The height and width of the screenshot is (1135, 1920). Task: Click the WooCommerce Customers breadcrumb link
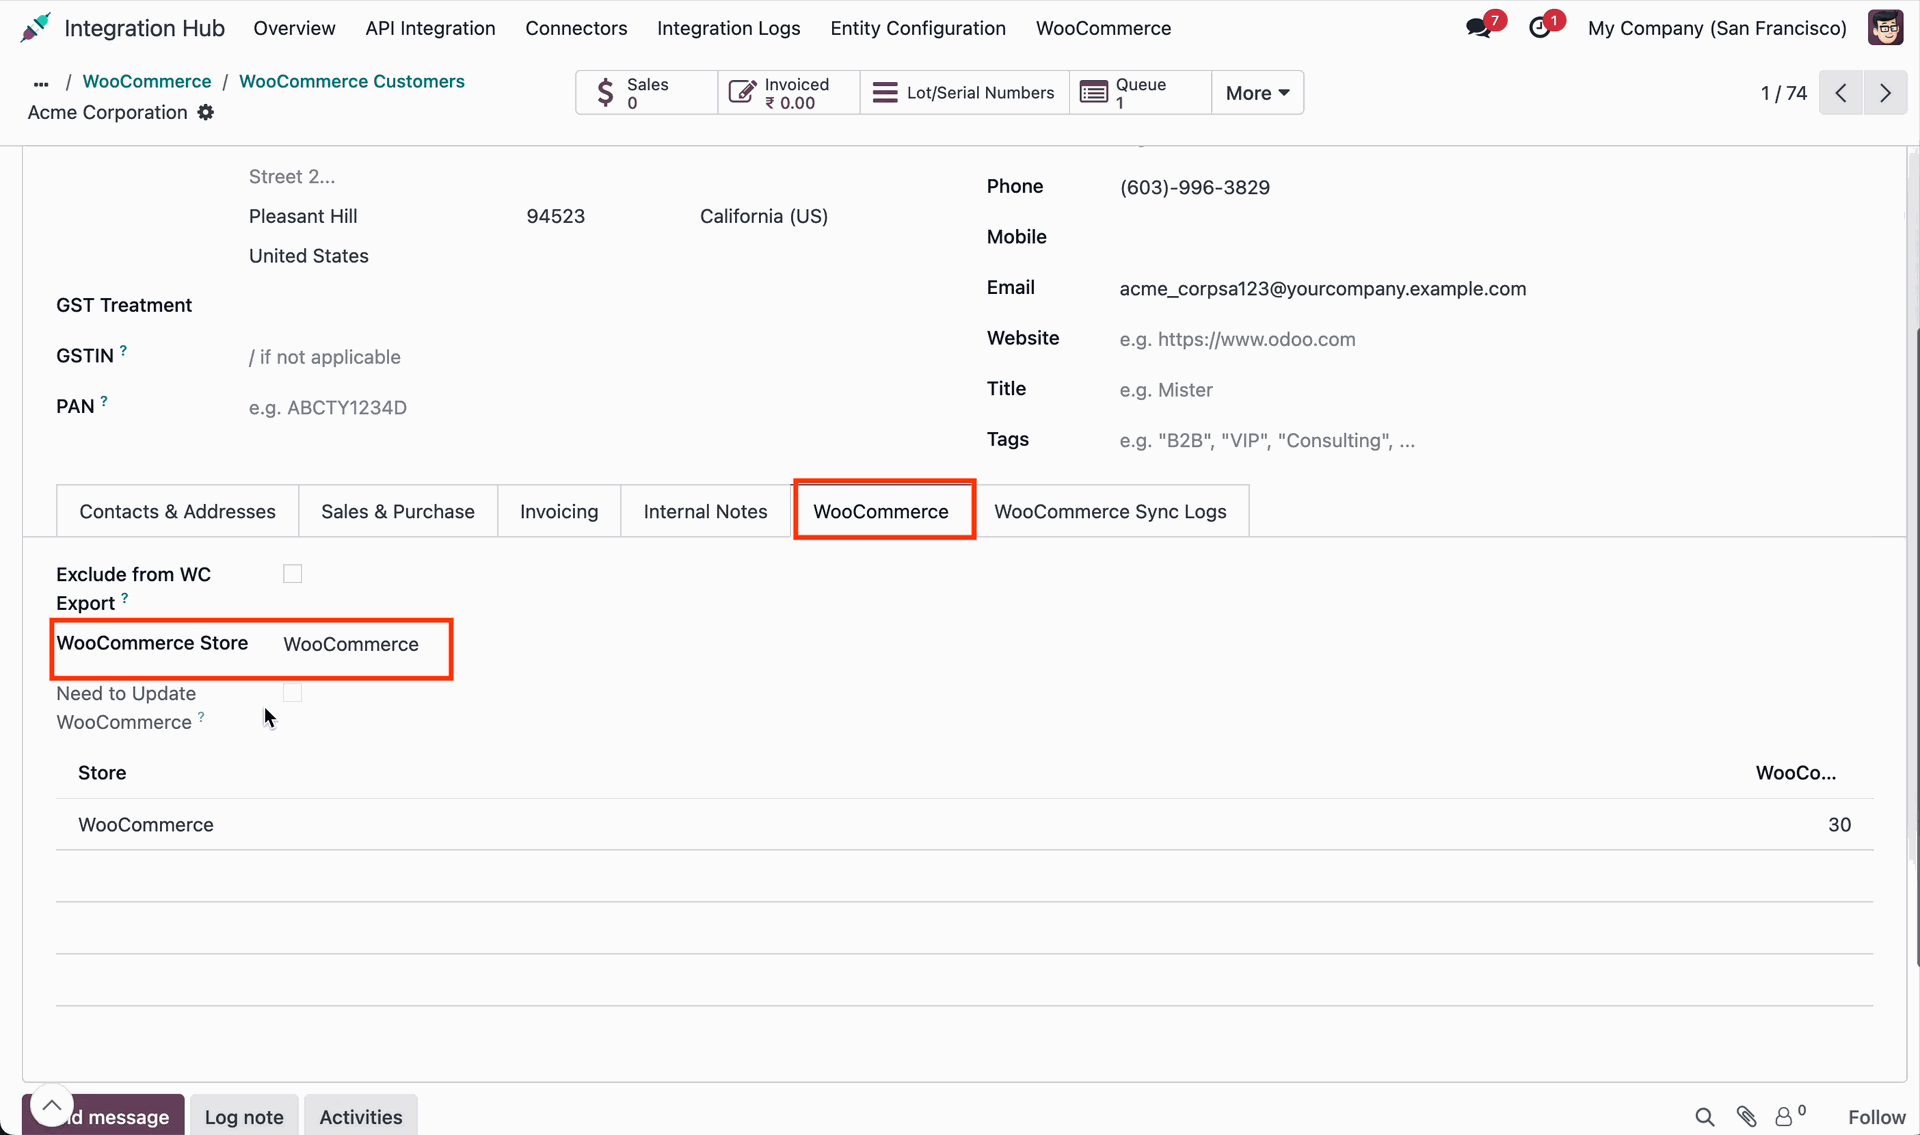pyautogui.click(x=352, y=81)
